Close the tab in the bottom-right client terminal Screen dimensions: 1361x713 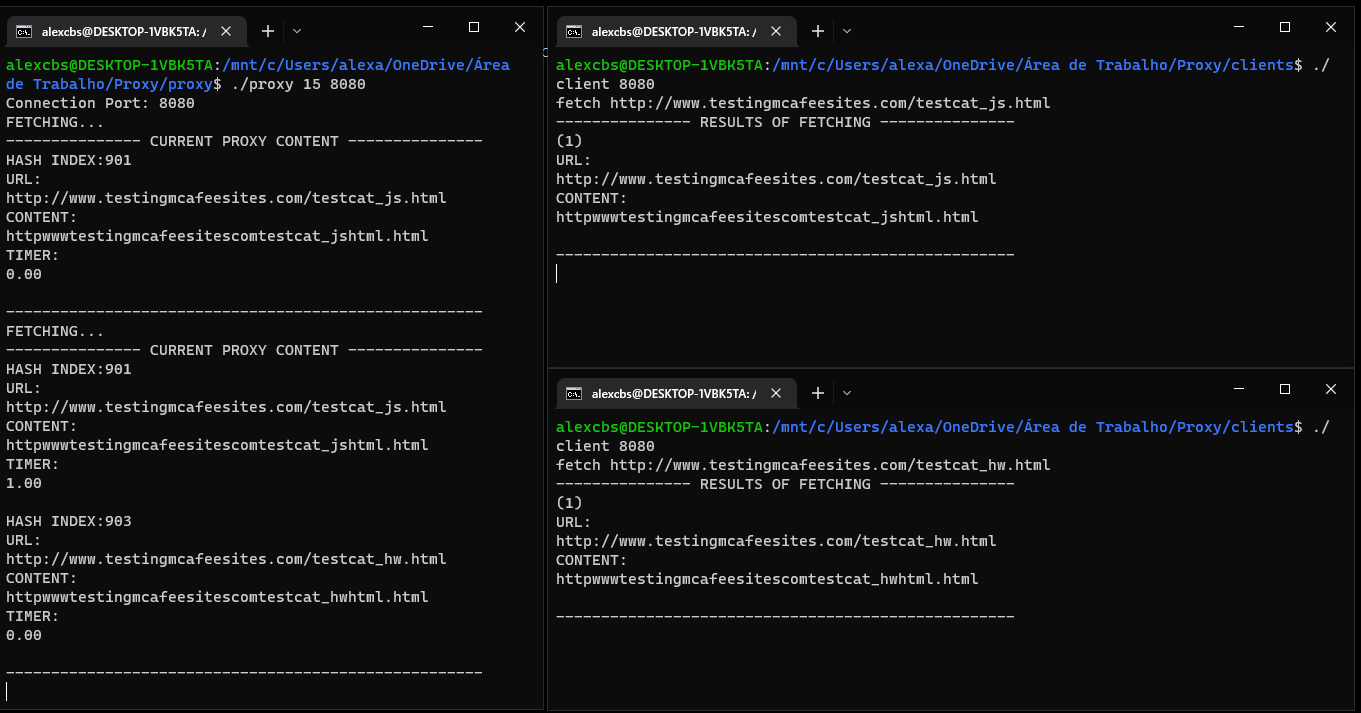point(776,393)
